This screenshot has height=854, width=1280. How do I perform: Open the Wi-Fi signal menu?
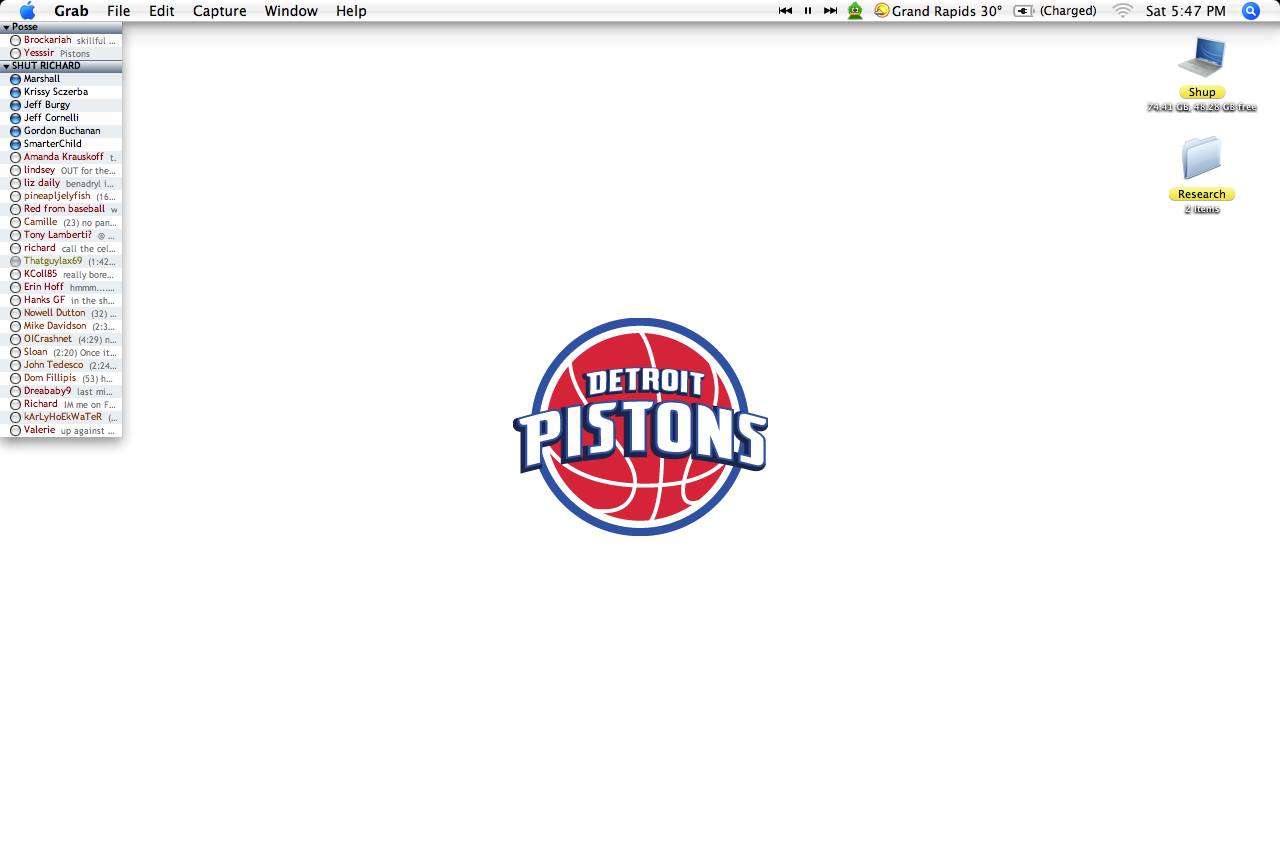tap(1123, 11)
